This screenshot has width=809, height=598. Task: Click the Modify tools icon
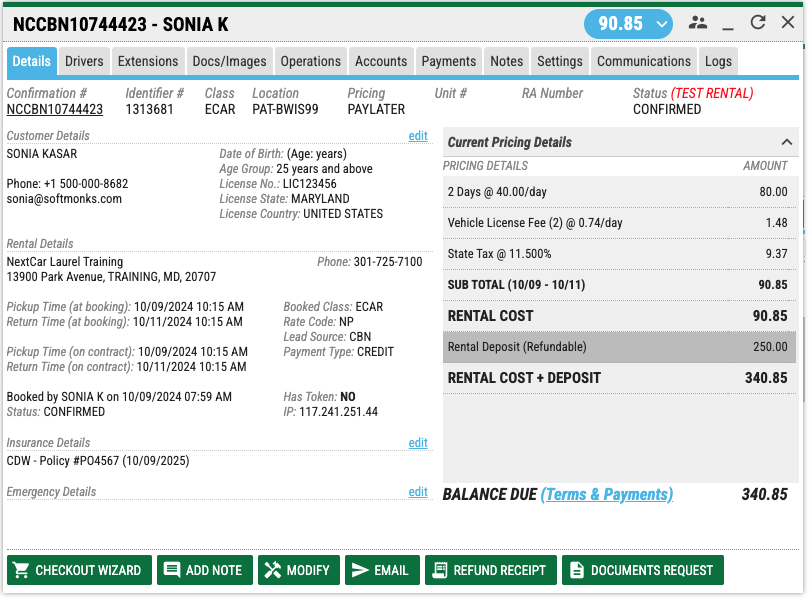(272, 570)
